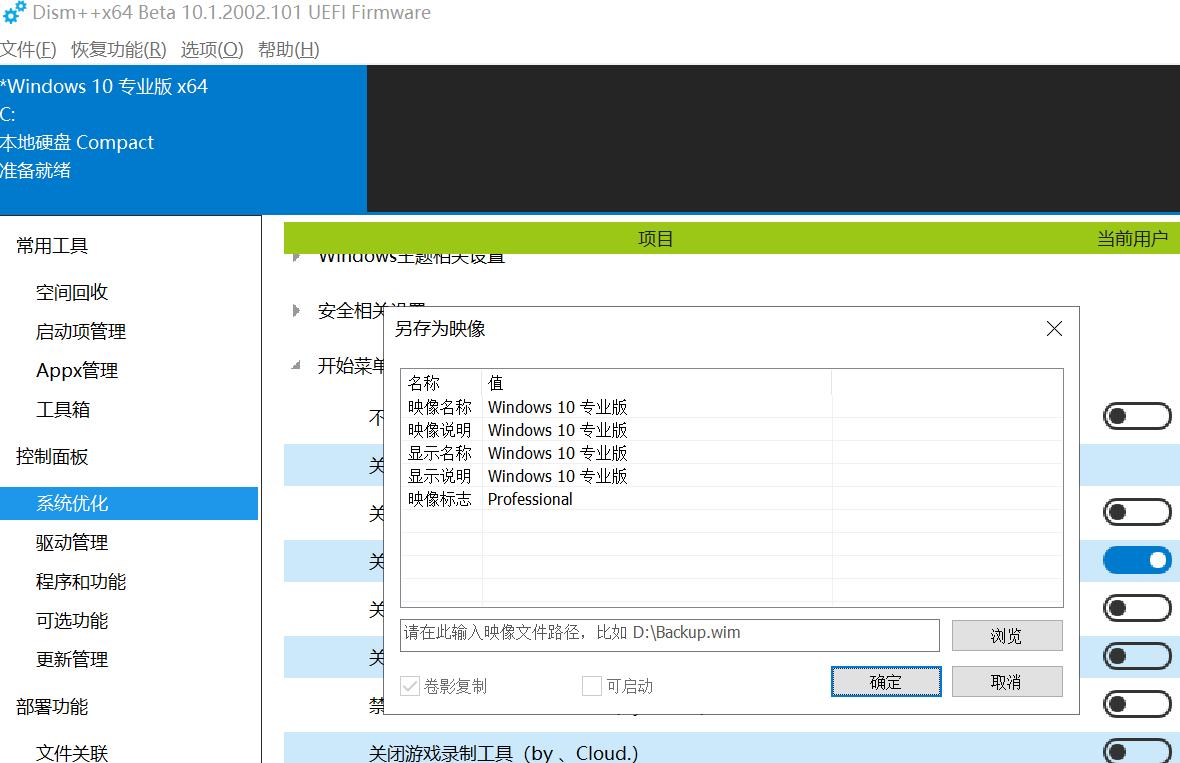Switch to Appx管理

(77, 370)
